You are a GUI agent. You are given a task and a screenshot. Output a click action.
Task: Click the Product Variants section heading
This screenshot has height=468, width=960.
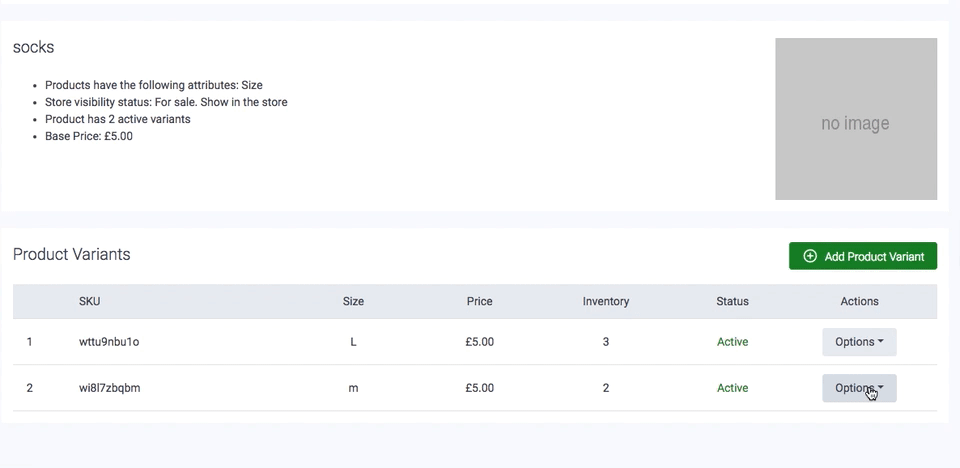pos(72,255)
